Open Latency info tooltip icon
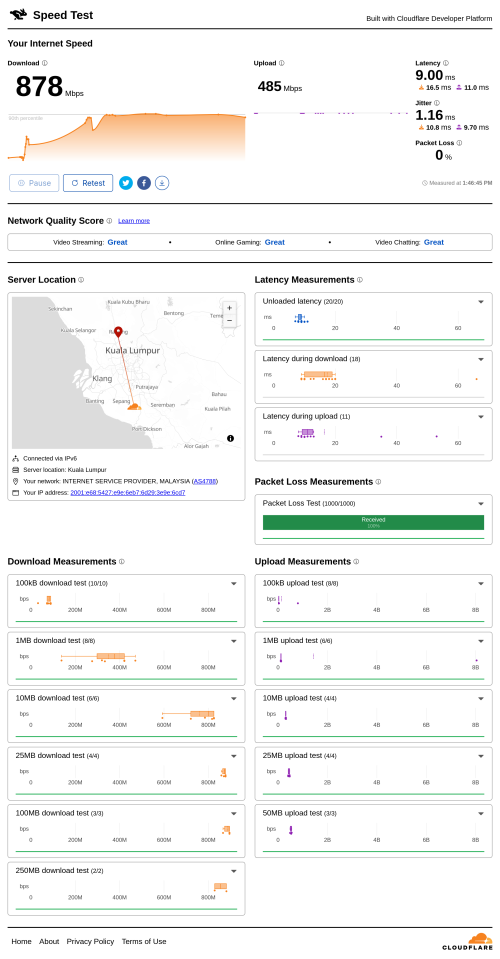Image resolution: width=500 pixels, height=959 pixels. 446,63
